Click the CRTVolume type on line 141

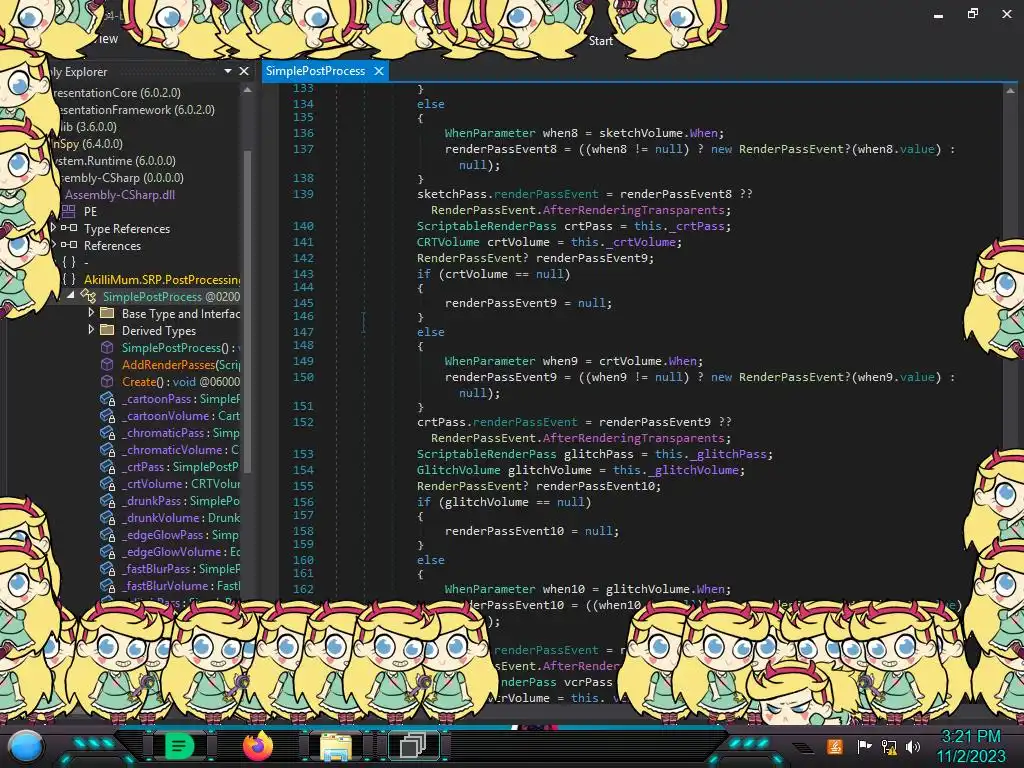click(x=448, y=242)
